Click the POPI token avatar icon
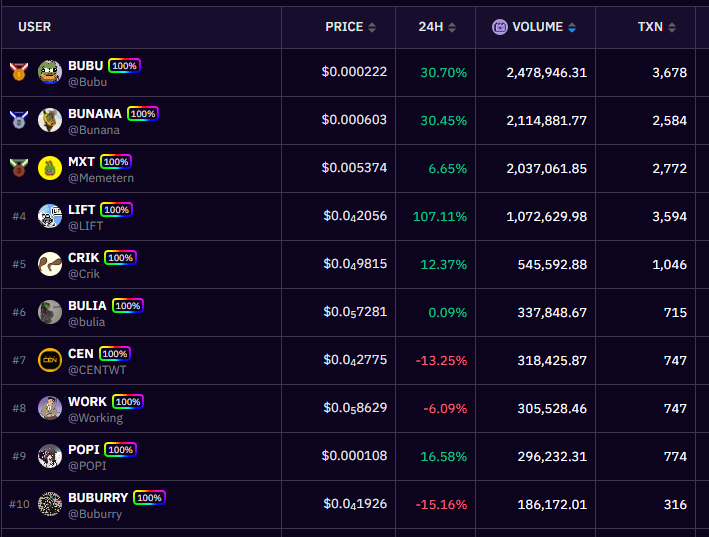The image size is (709, 537). [50, 456]
